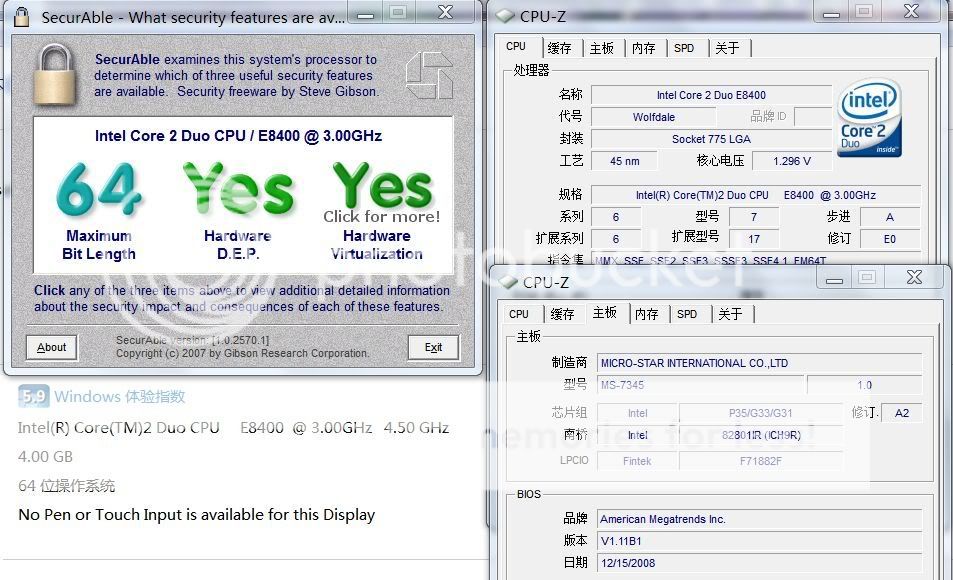The height and width of the screenshot is (580, 953).
Task: Click the big 64 Maximum Bit Length item
Action: point(99,210)
